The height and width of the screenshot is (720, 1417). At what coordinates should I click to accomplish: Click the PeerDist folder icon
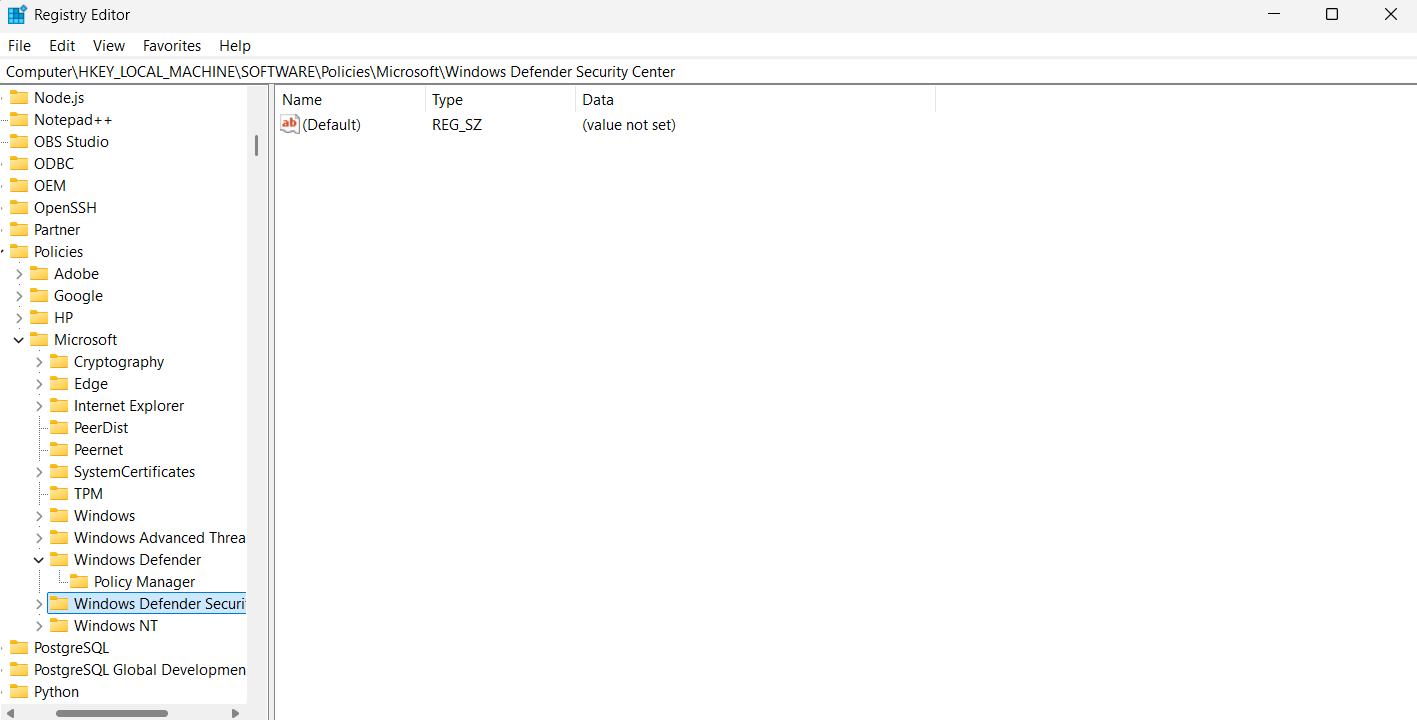[x=59, y=427]
